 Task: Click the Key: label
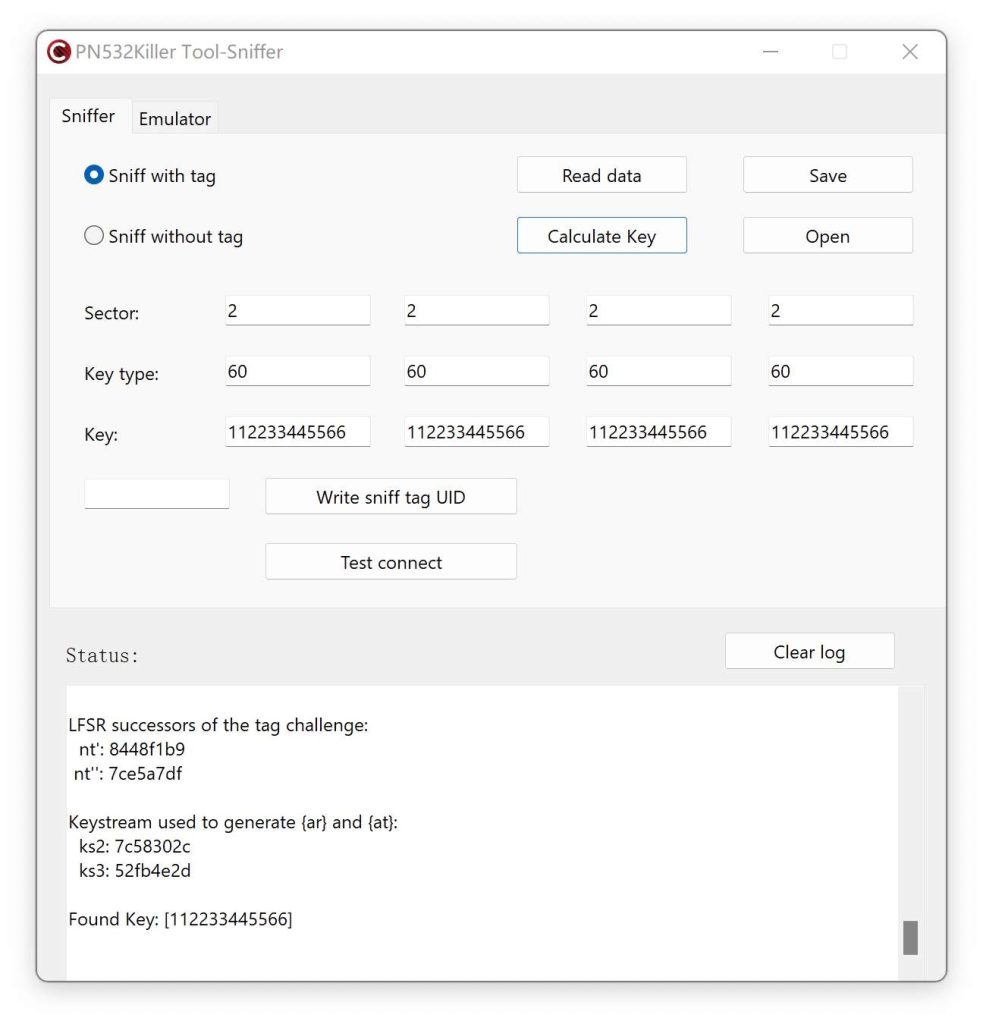(101, 435)
